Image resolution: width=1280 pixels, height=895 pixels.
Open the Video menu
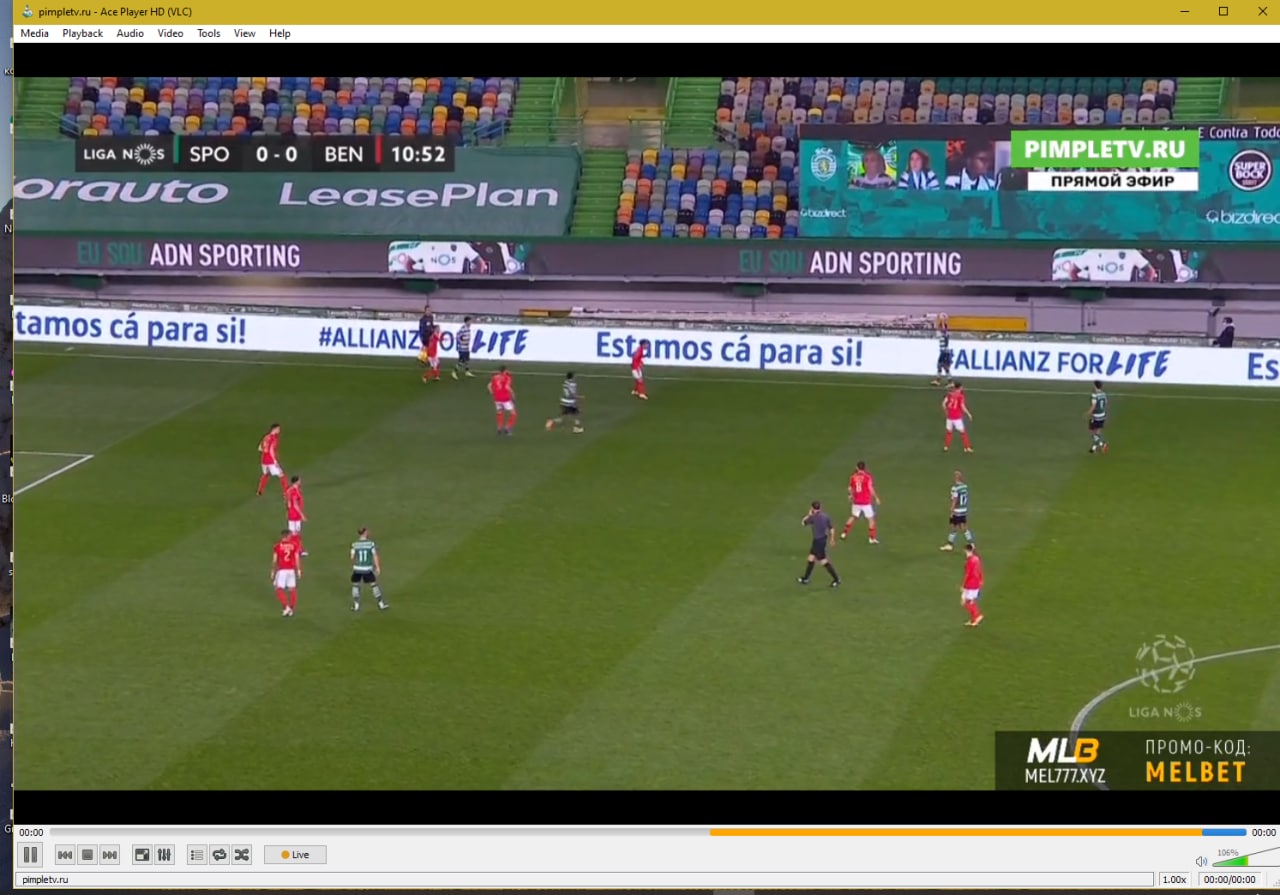[x=170, y=33]
